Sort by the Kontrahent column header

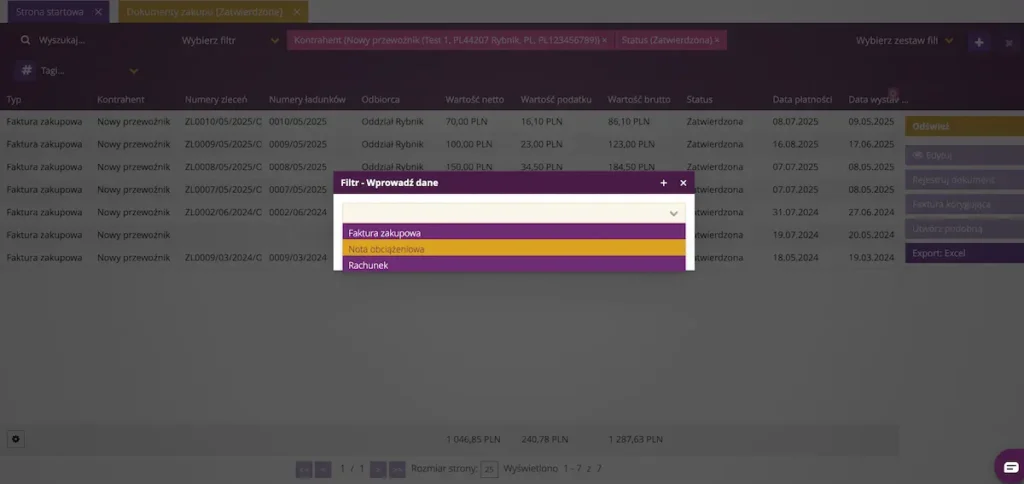pos(121,100)
